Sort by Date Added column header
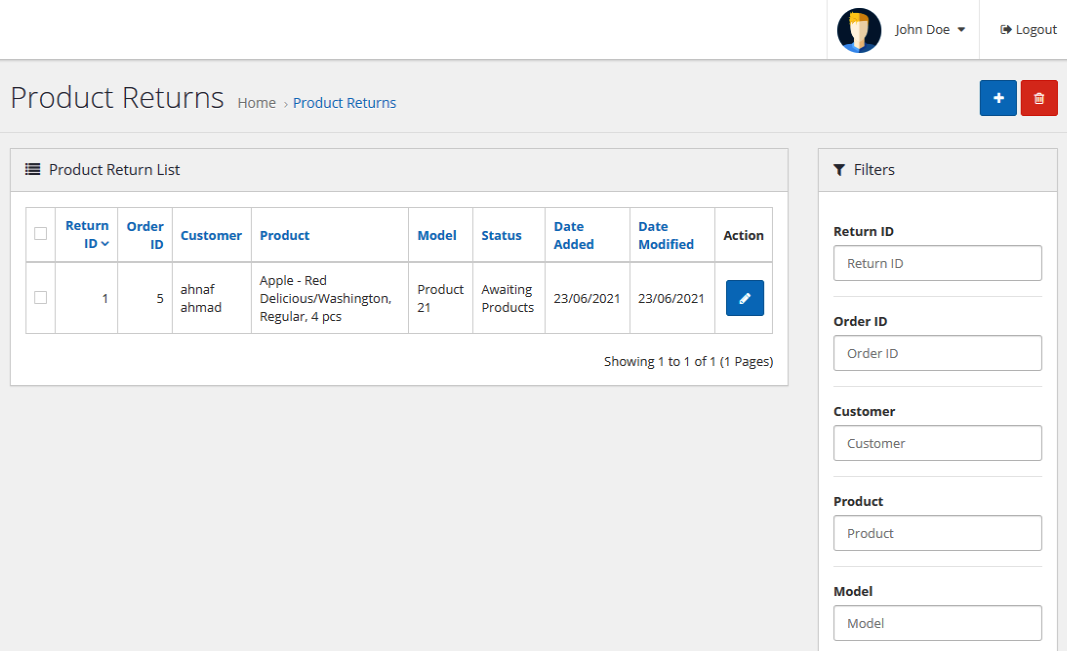 click(x=573, y=235)
